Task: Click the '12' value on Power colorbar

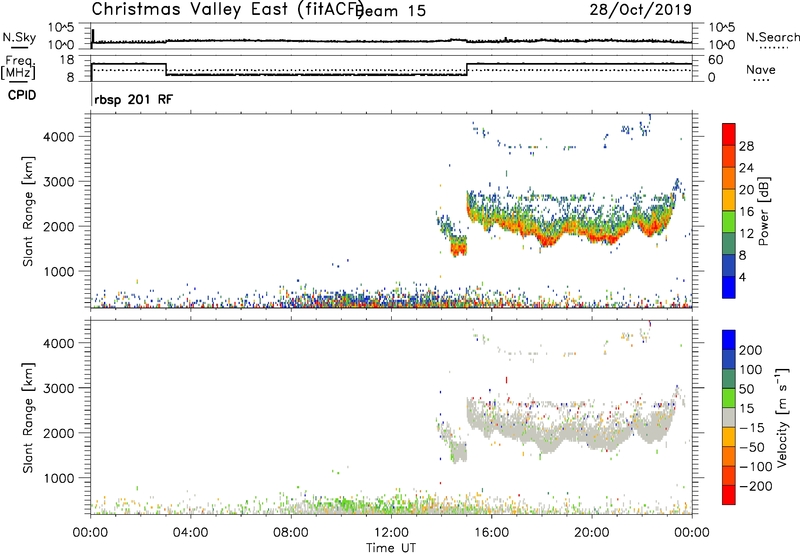Action: (746, 234)
